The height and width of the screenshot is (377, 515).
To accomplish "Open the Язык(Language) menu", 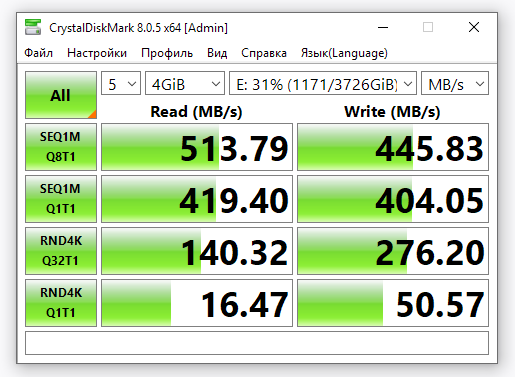I will tap(344, 53).
